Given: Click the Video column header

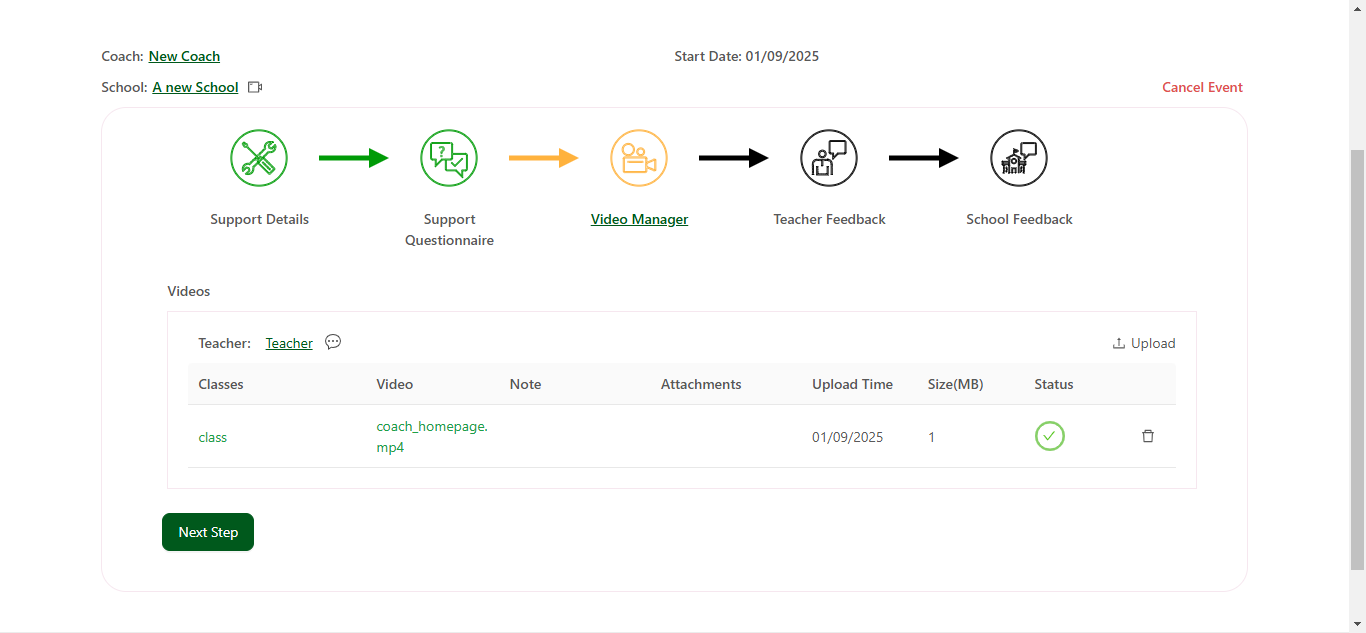Looking at the screenshot, I should 394,384.
